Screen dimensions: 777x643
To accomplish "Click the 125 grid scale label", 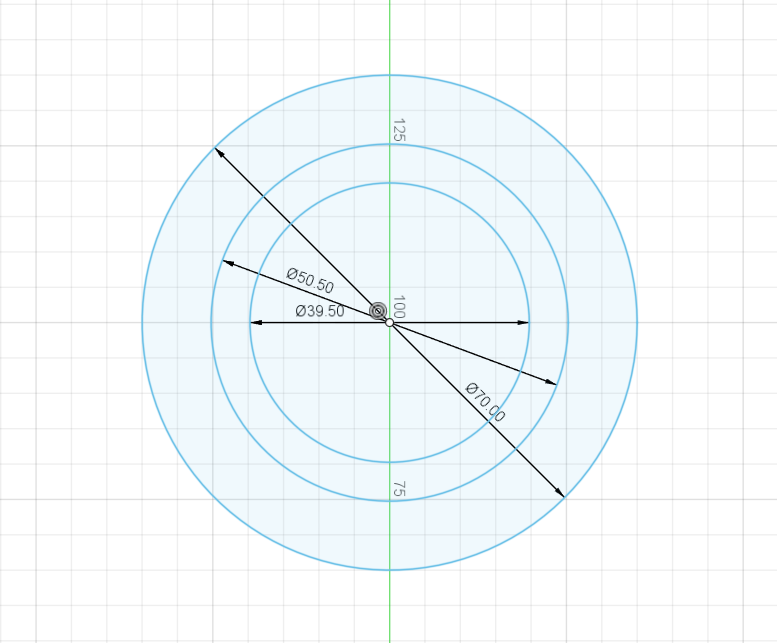I will point(398,130).
